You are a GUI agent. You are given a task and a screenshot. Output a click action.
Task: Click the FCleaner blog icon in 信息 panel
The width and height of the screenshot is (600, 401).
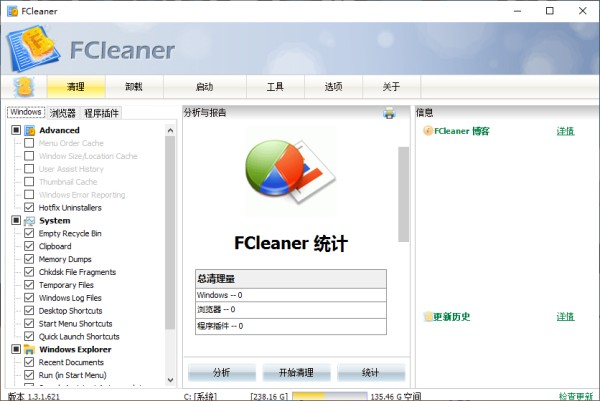point(428,131)
